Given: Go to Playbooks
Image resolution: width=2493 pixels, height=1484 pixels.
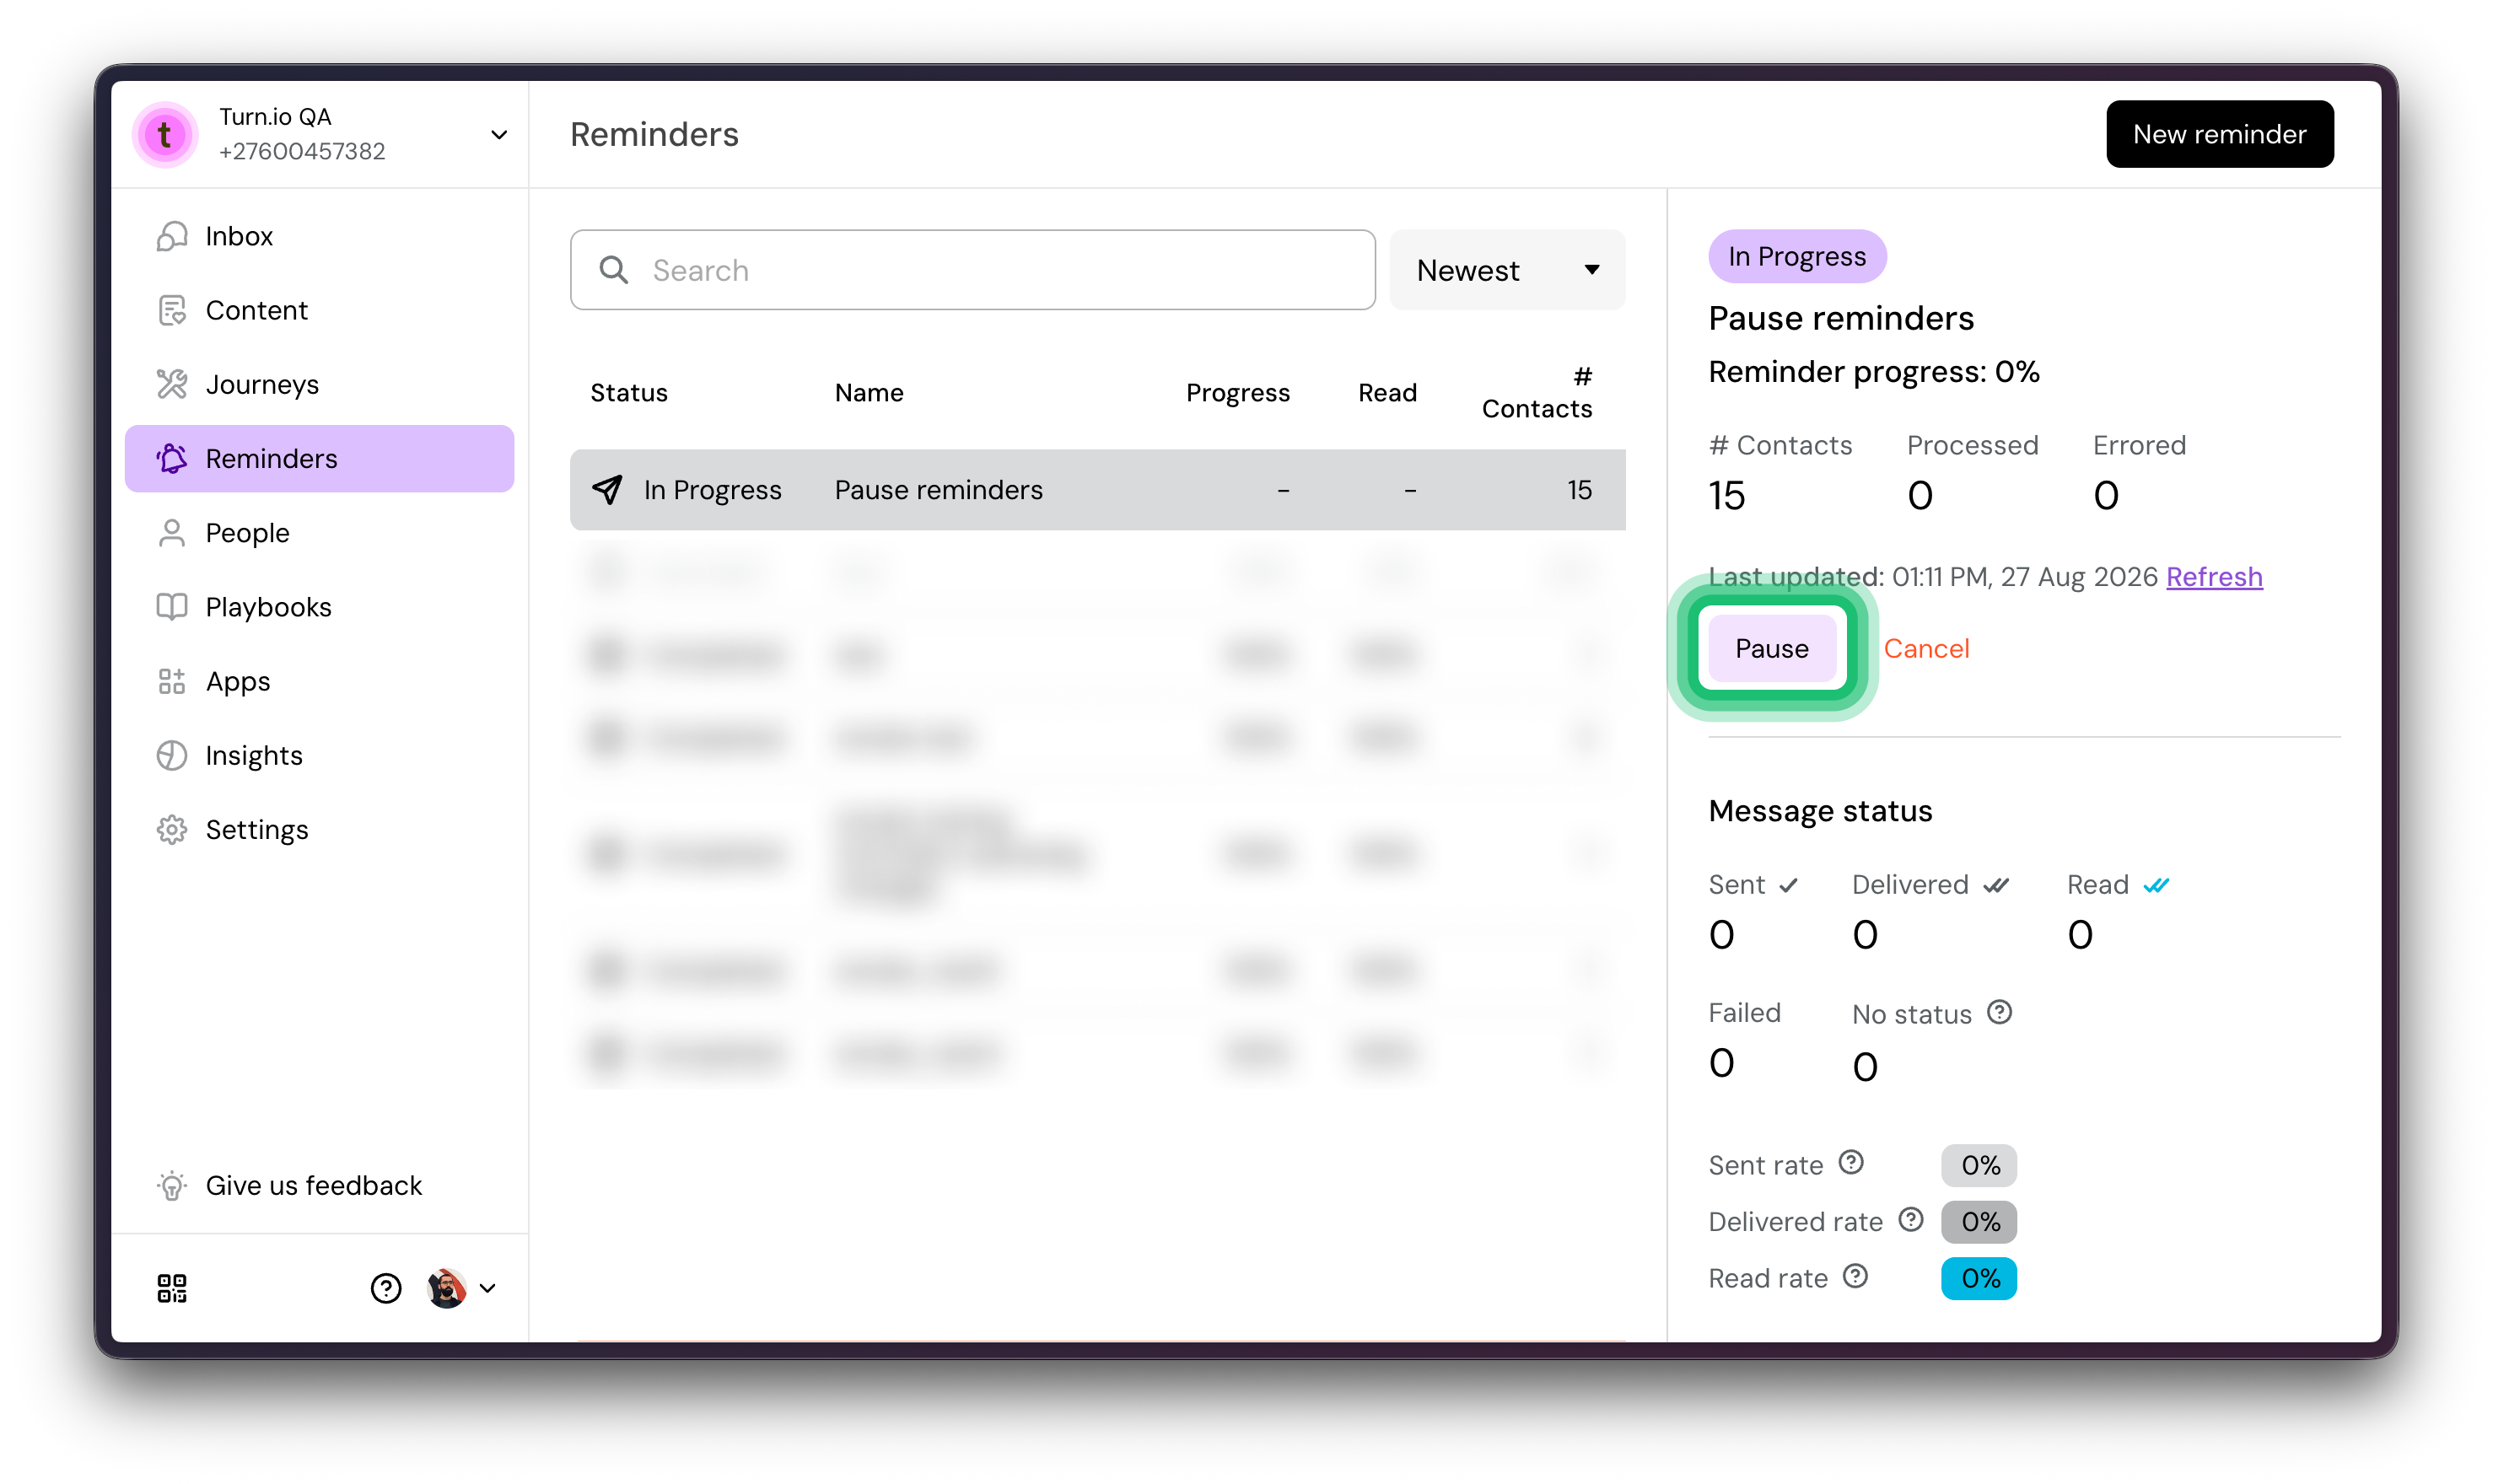Looking at the screenshot, I should (x=319, y=607).
